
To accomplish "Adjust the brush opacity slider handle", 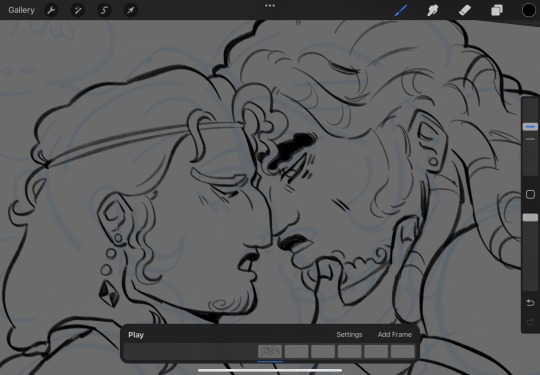I will [x=530, y=218].
